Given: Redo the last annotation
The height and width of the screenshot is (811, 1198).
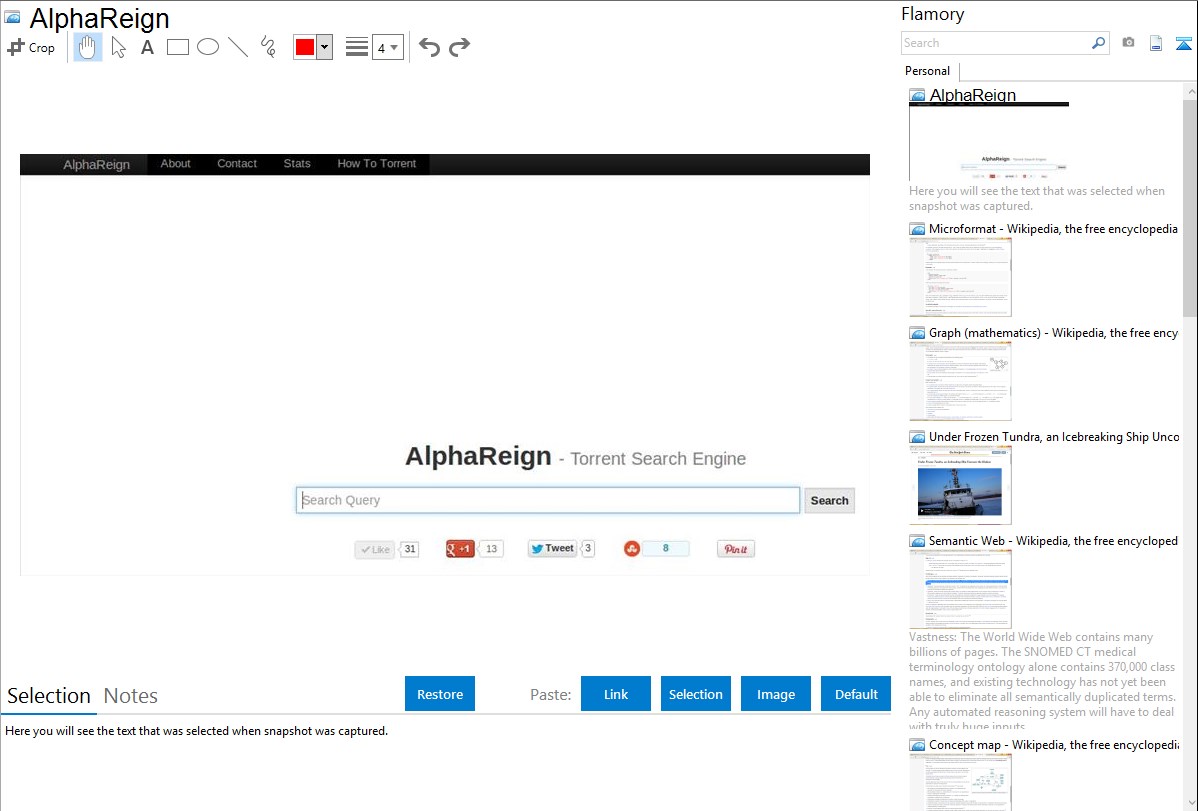Looking at the screenshot, I should pos(459,47).
